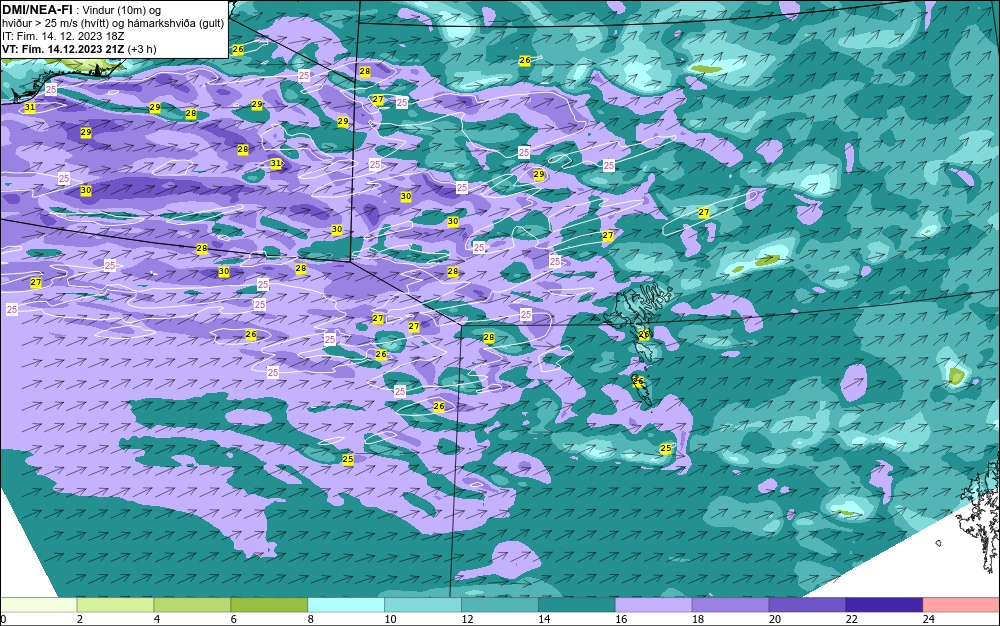Screen dimensions: 1000x626
Task: Pick the lavender 16–18 m/s legend swatch
Action: (x=654, y=605)
